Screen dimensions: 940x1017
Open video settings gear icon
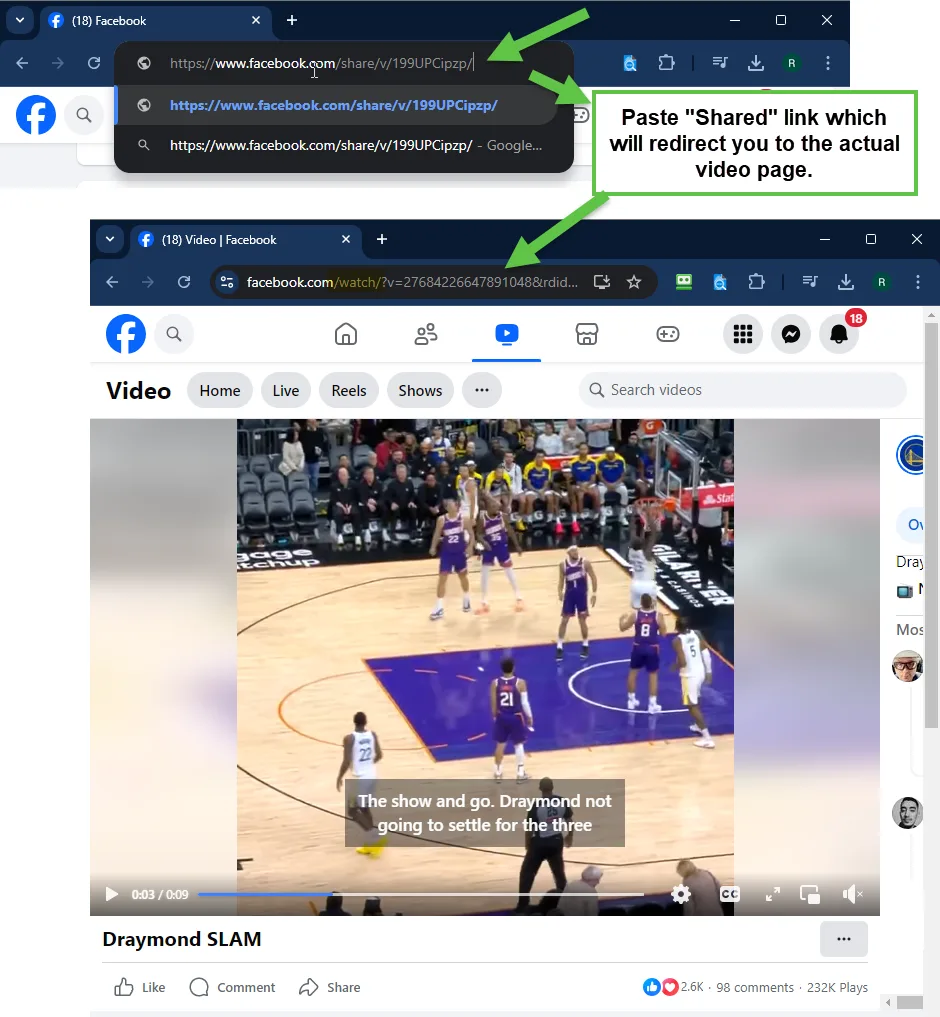pos(681,894)
